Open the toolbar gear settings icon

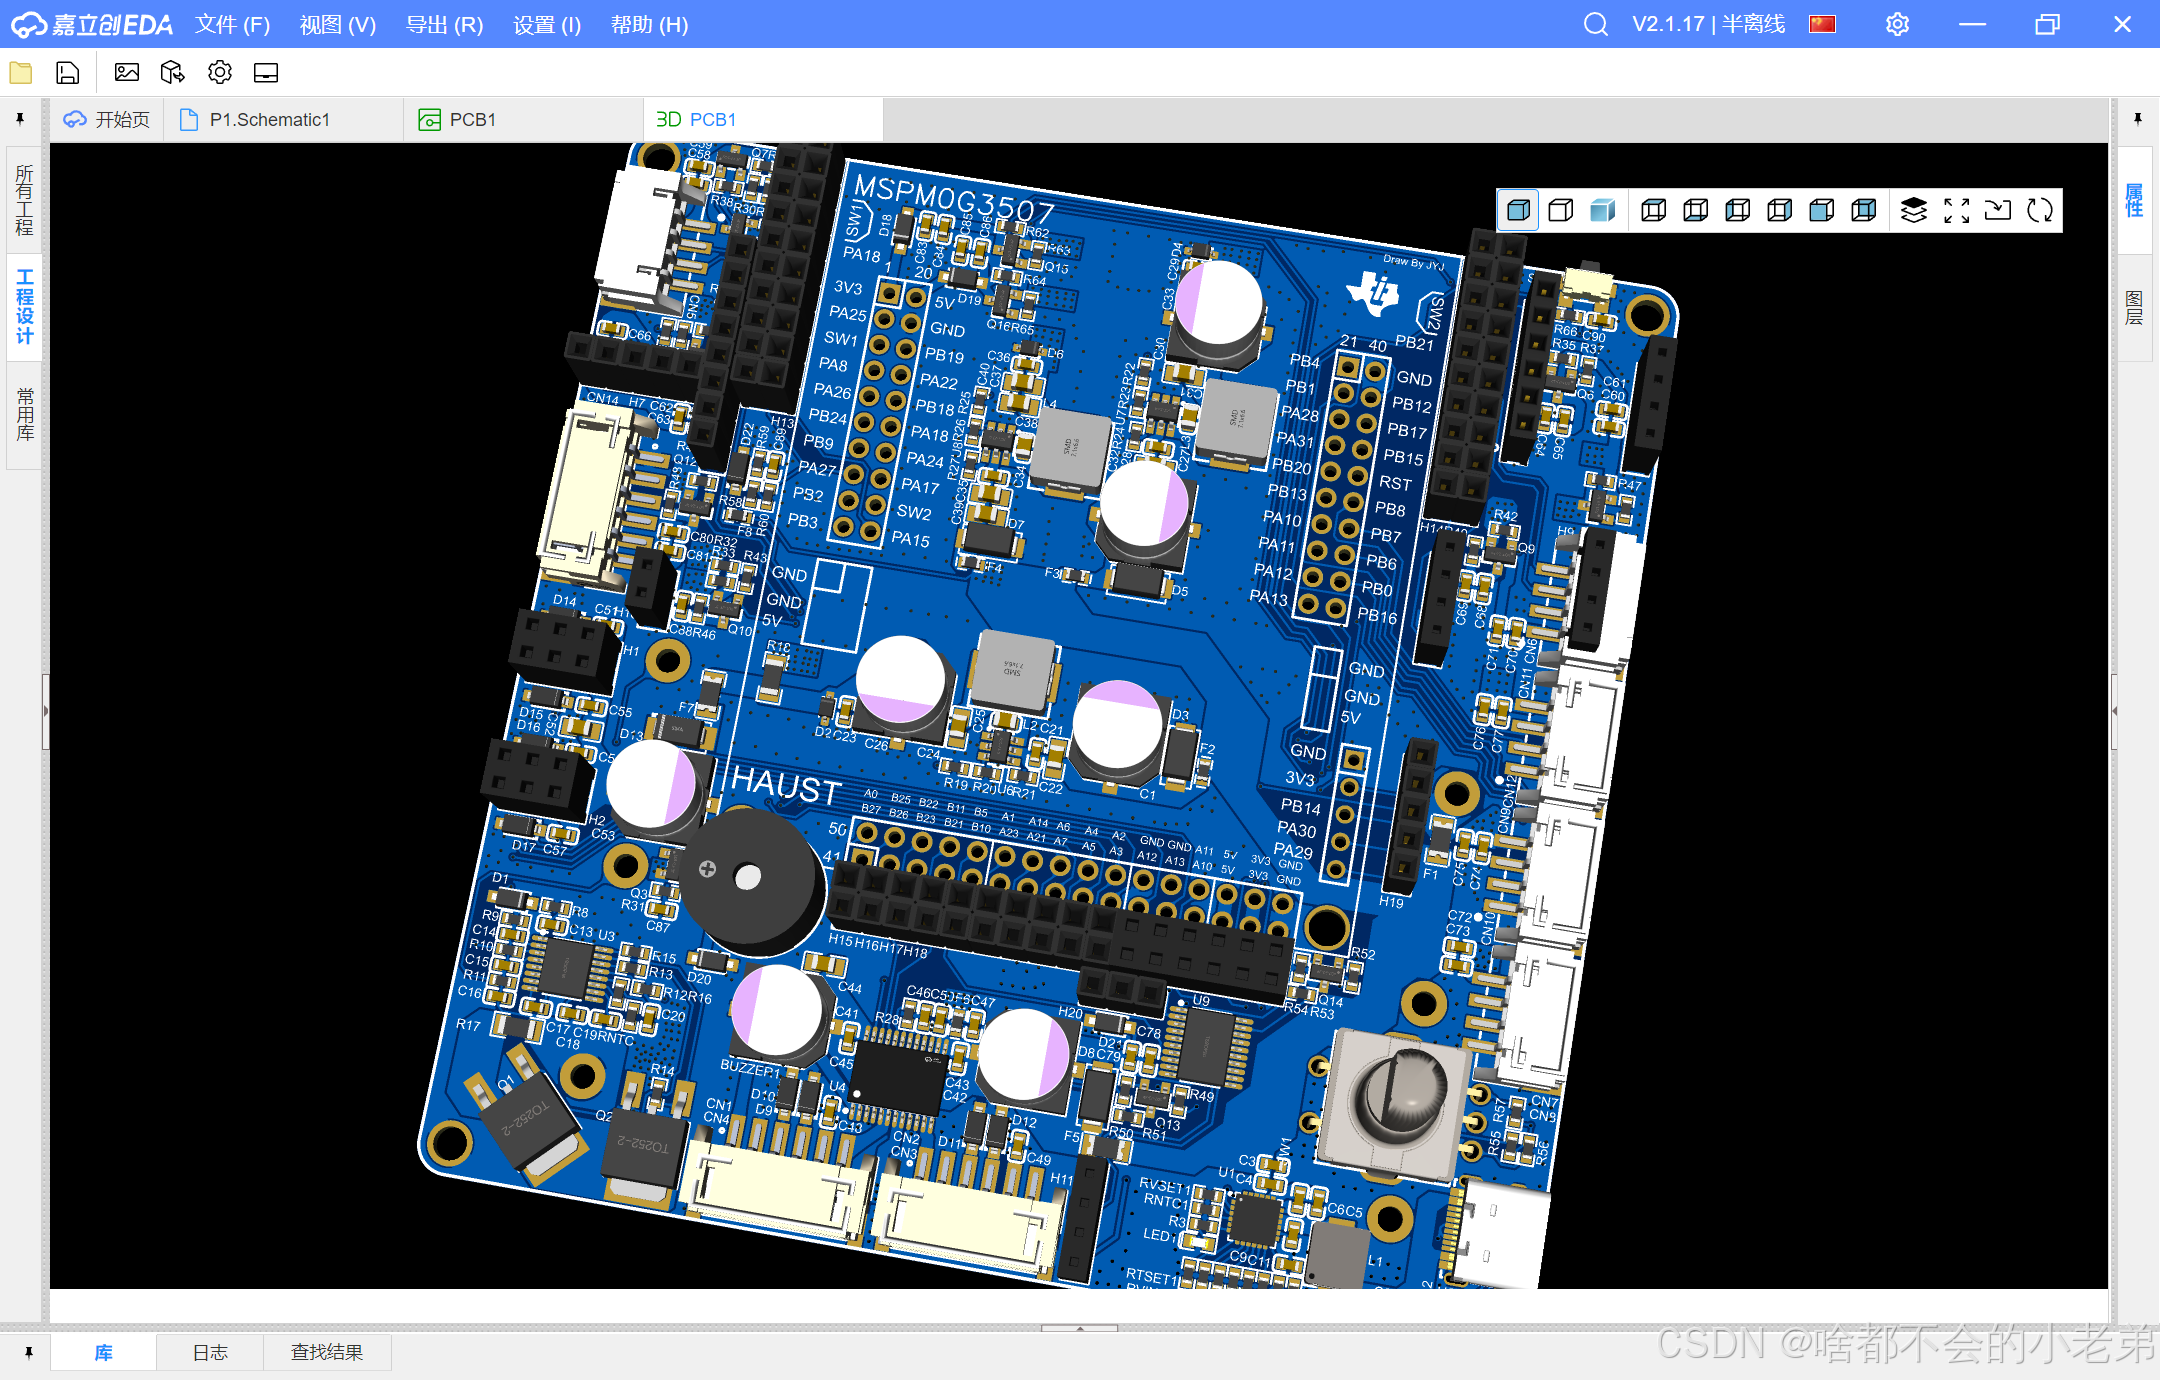[220, 72]
